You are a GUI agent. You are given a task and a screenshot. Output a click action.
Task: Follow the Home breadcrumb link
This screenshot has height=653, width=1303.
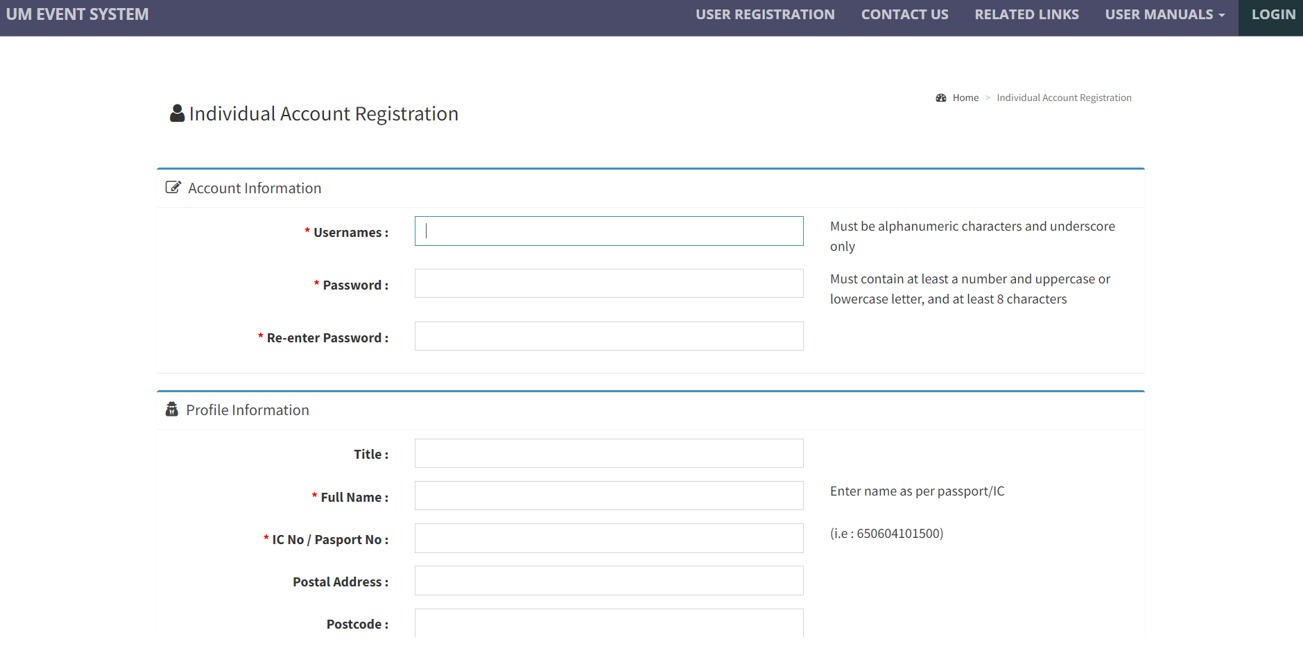(965, 98)
